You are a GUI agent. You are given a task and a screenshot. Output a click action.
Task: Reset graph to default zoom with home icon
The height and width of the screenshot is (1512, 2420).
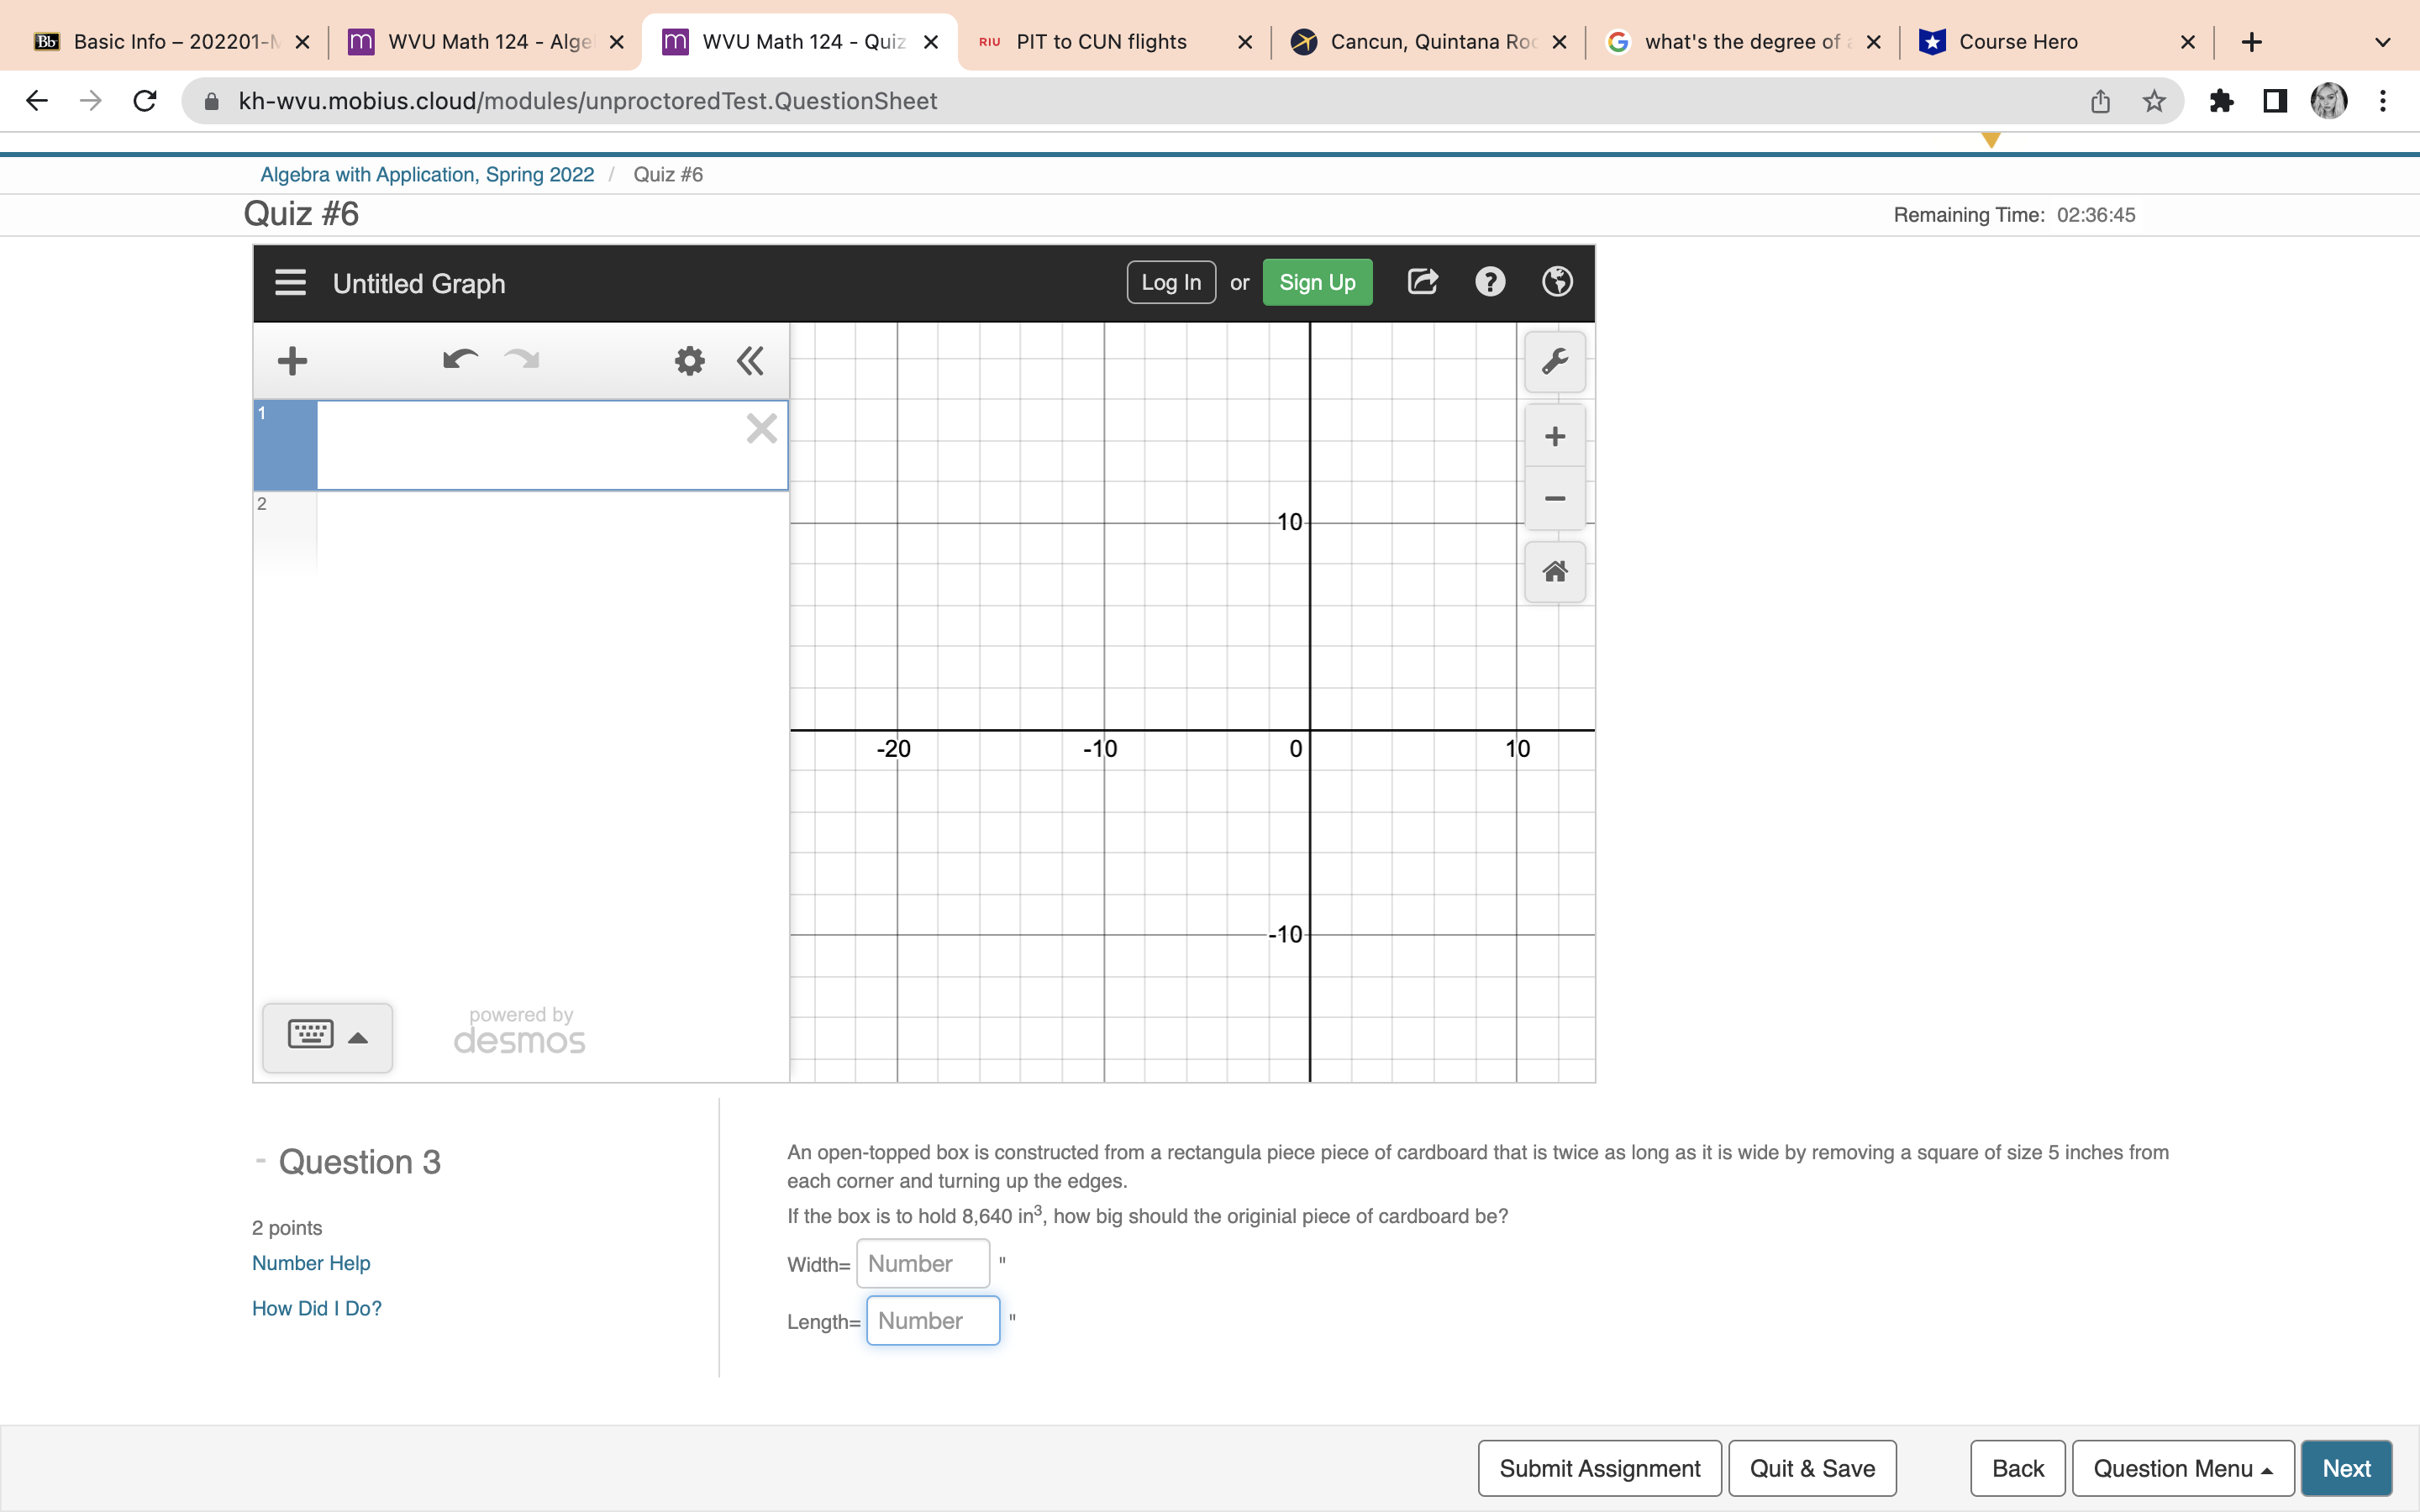click(x=1554, y=571)
